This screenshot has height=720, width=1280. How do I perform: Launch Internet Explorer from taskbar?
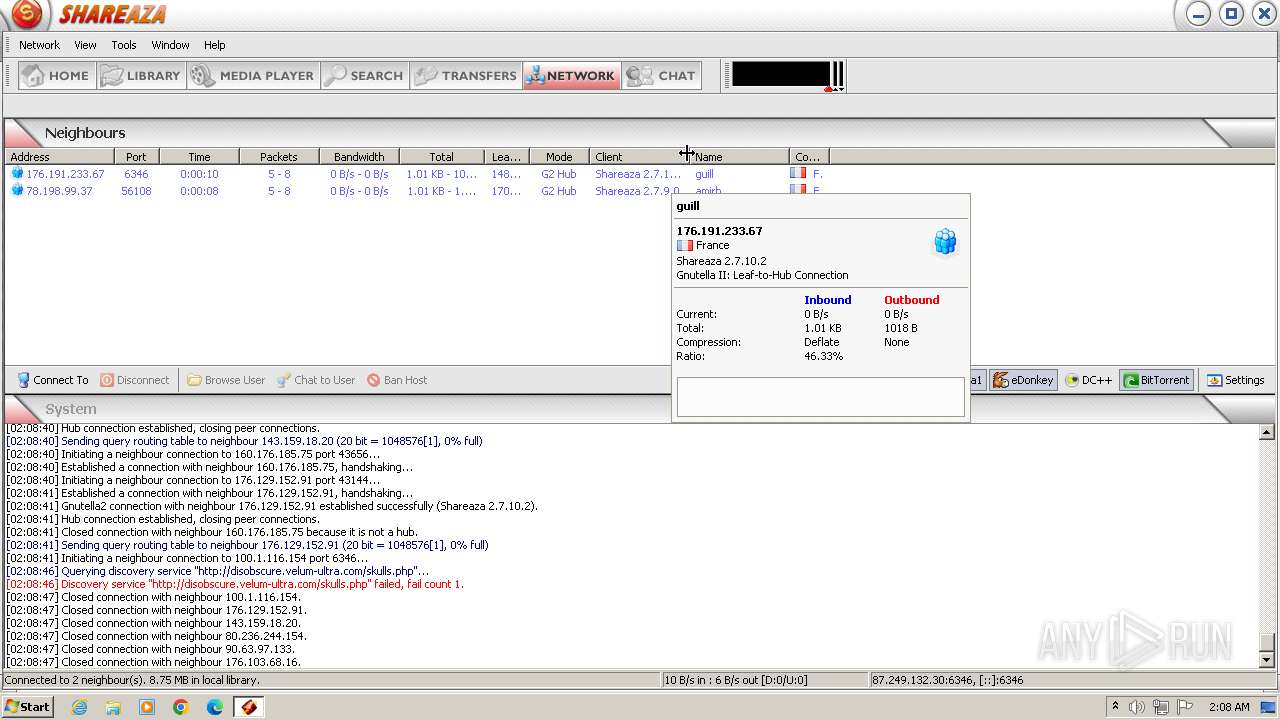79,707
